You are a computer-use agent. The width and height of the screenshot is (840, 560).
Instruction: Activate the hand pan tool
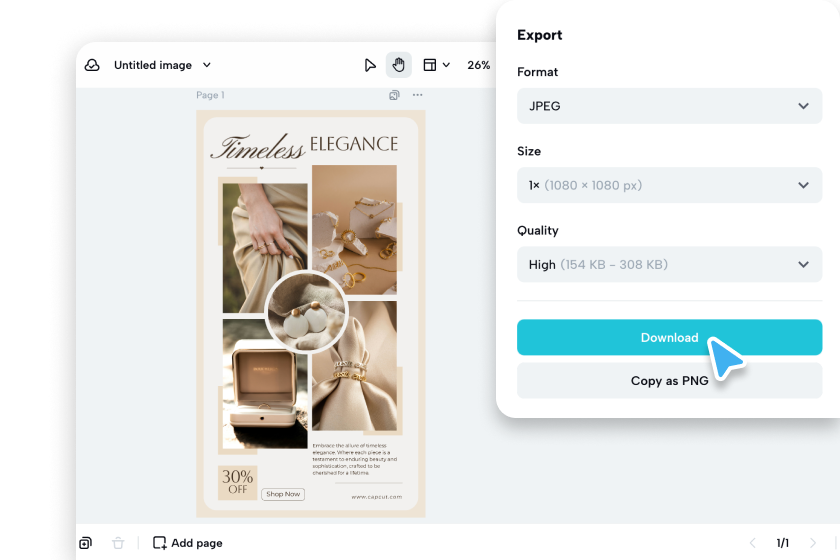[399, 65]
